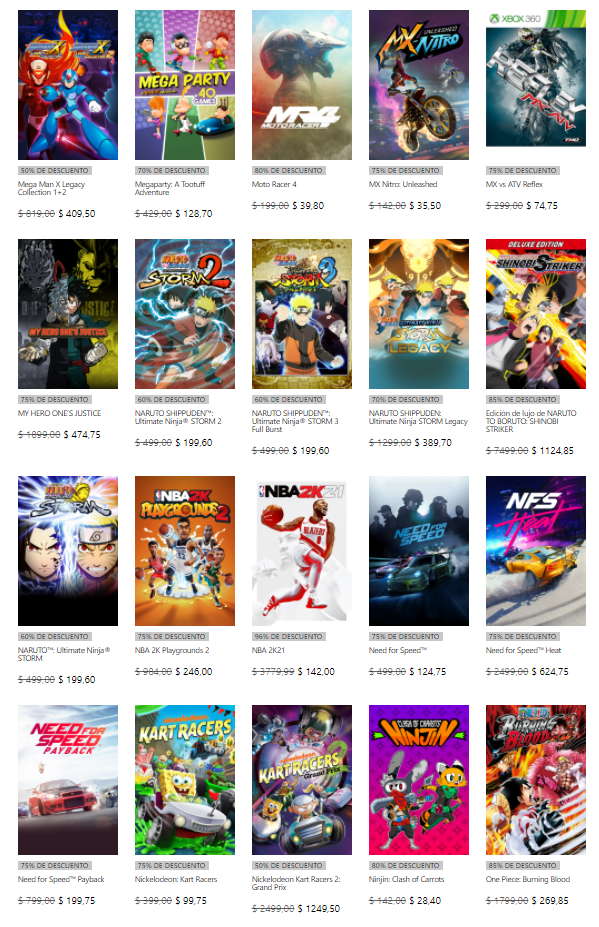Screen dimensions: 599x927
Task: Click the Nickelodeon Kart Racers 2: Grand Prix title
Action: pyautogui.click(x=296, y=883)
